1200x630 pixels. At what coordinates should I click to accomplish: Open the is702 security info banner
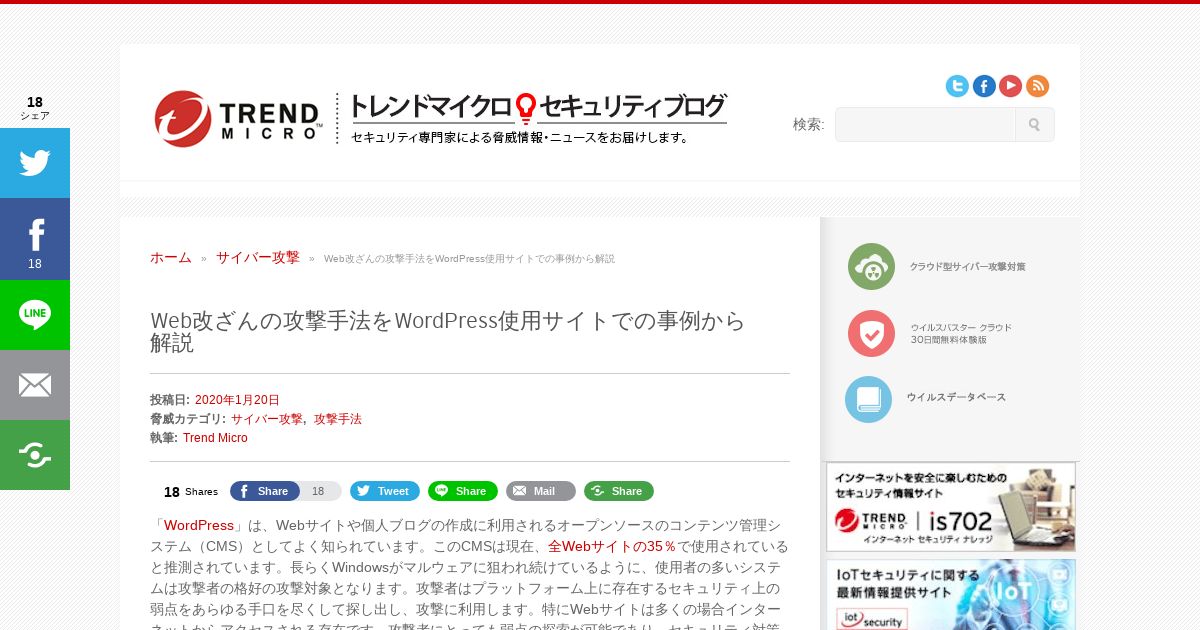951,507
